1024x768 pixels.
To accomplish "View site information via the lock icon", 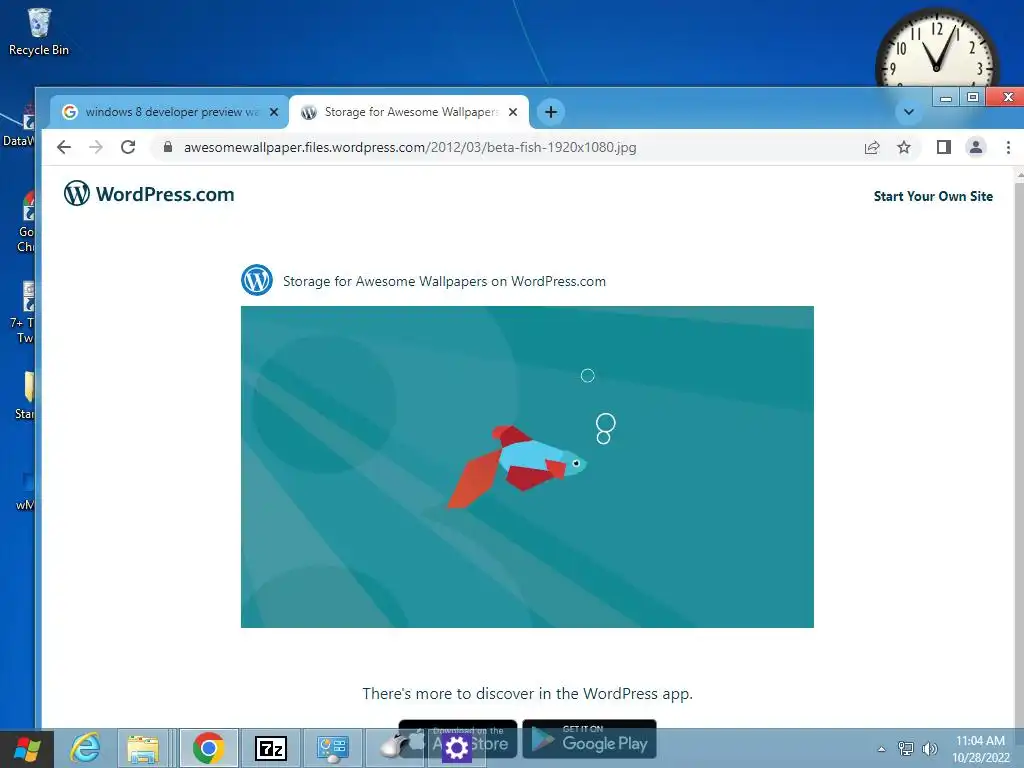I will pos(168,147).
